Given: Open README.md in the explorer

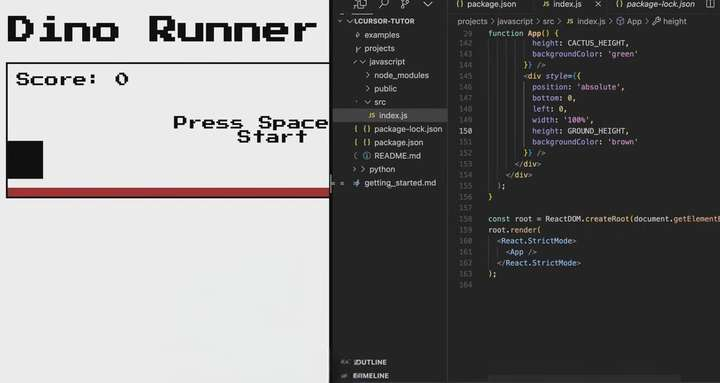Looking at the screenshot, I should pyautogui.click(x=397, y=156).
